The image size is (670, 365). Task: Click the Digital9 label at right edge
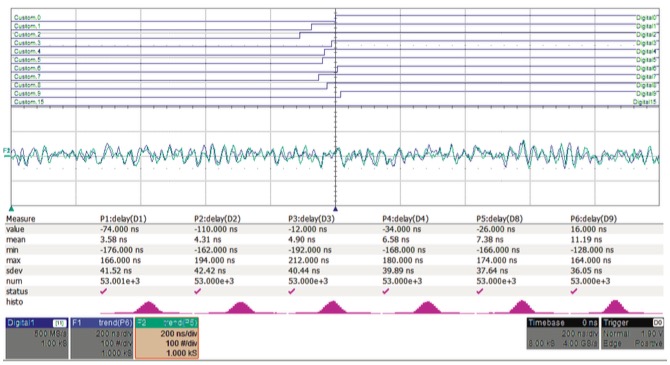point(646,94)
